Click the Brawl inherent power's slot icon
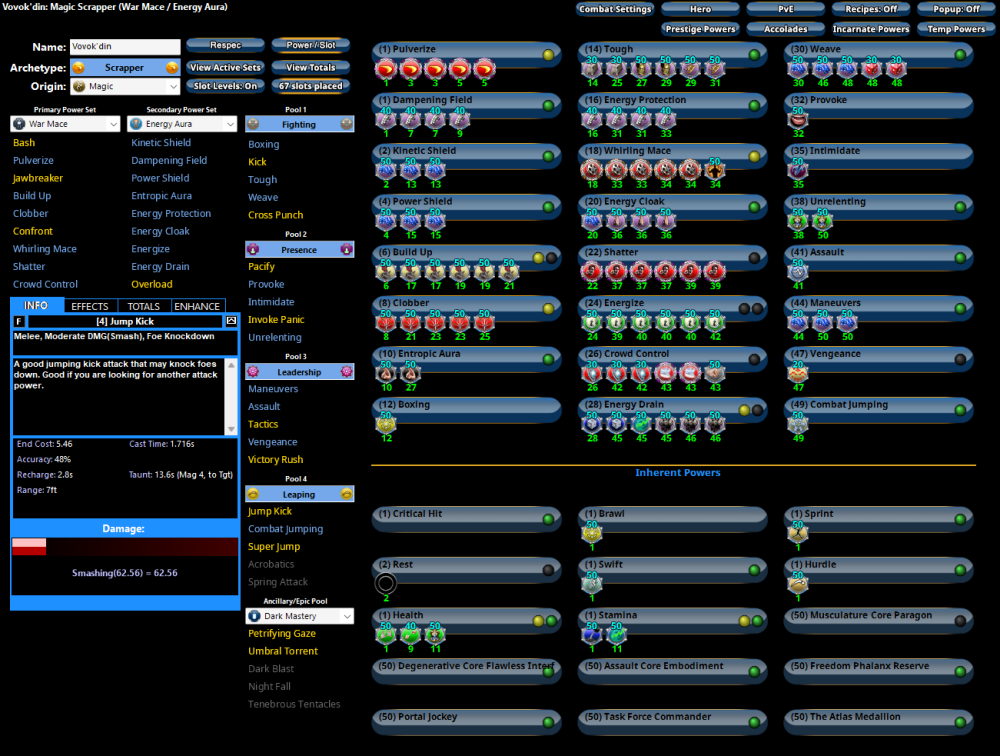The image size is (1000, 756). pos(592,534)
